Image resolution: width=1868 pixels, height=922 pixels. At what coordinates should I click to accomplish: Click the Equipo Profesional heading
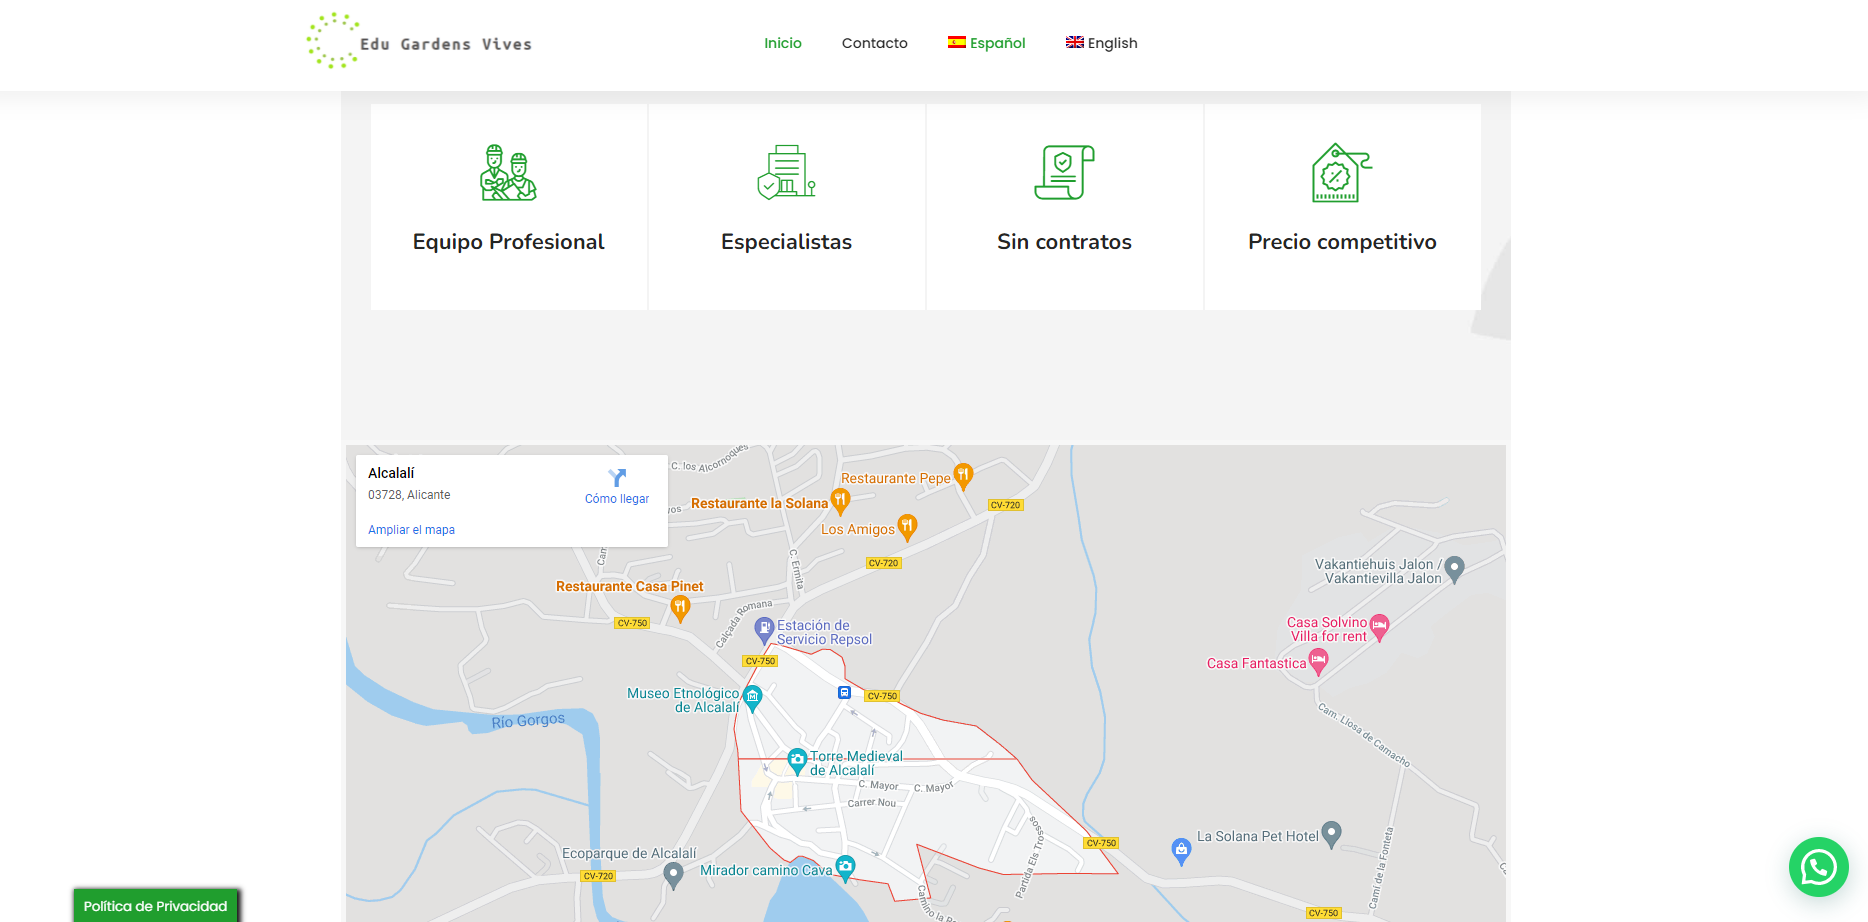click(x=508, y=242)
